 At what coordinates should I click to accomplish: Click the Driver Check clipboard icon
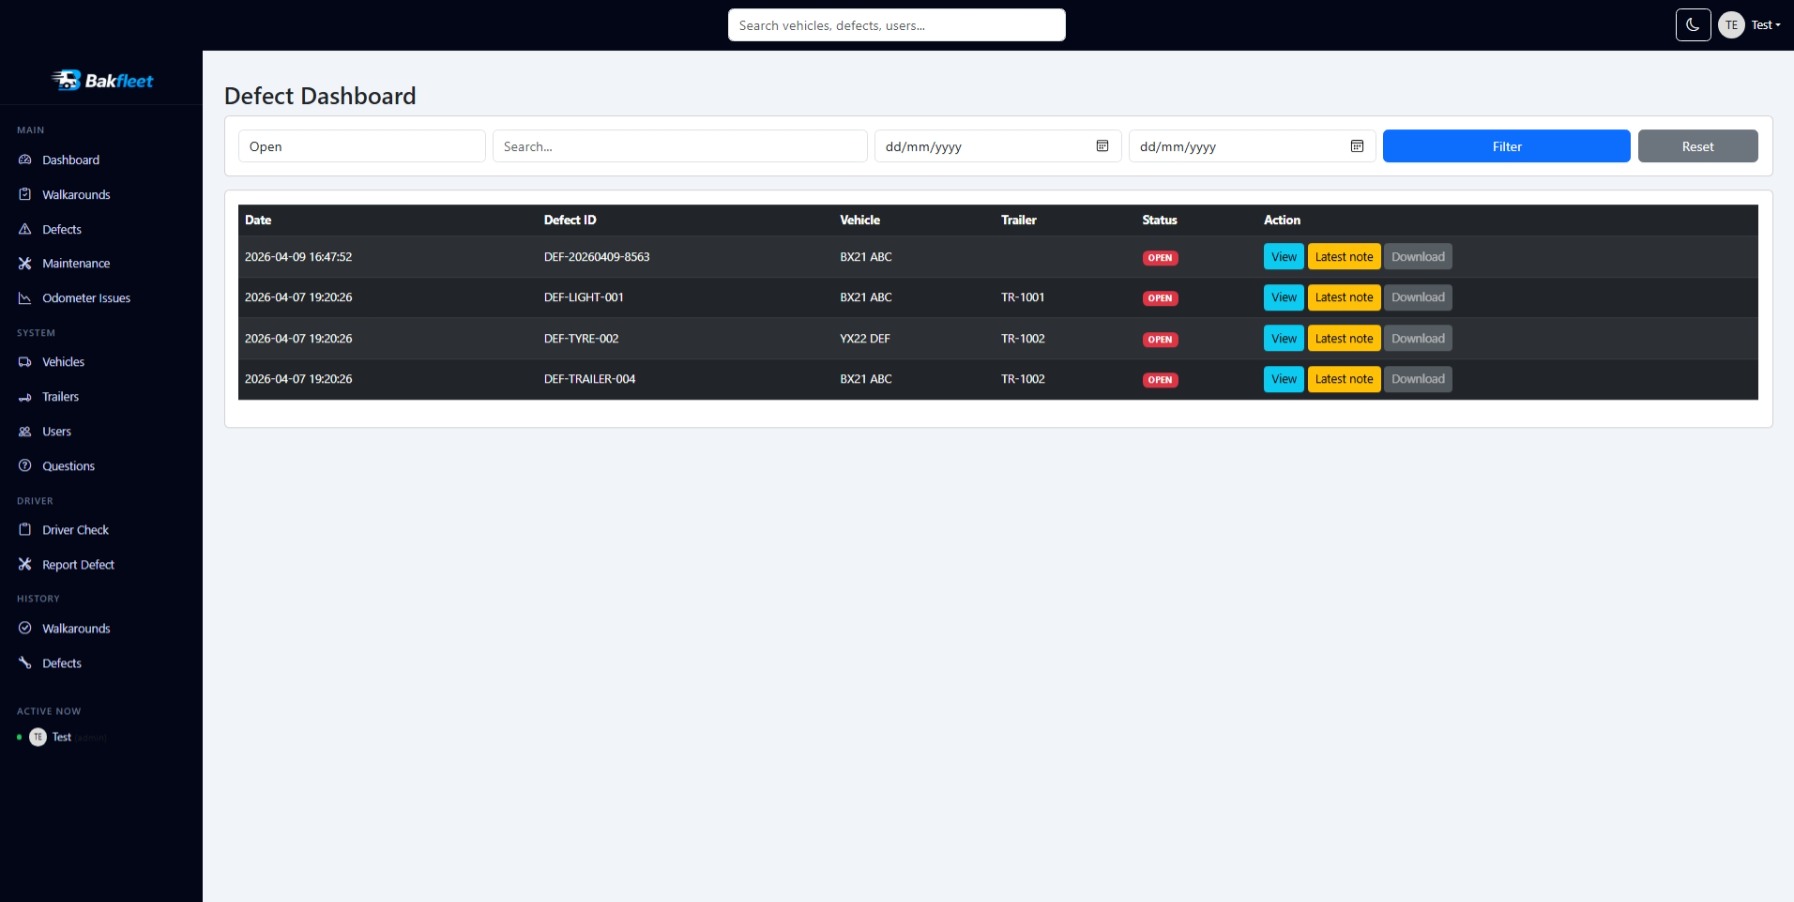pos(25,530)
